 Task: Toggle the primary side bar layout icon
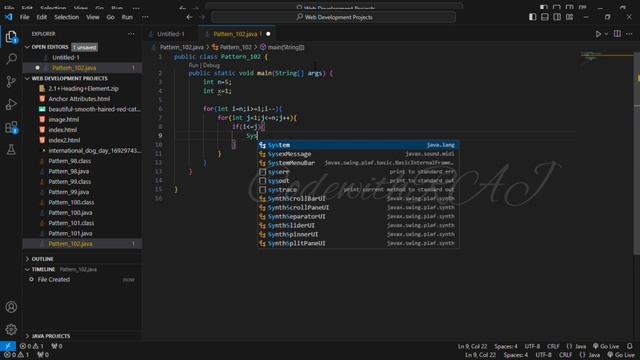point(532,17)
